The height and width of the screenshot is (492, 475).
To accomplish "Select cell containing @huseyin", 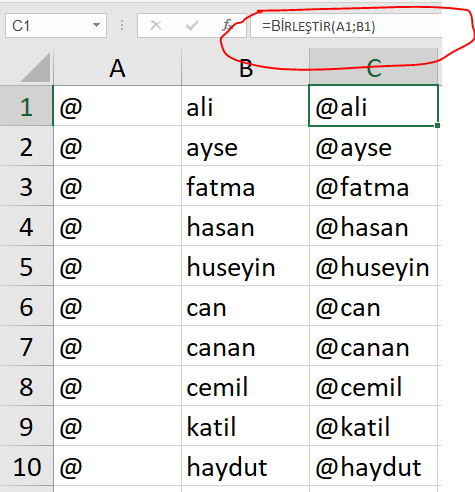I will pos(373,266).
